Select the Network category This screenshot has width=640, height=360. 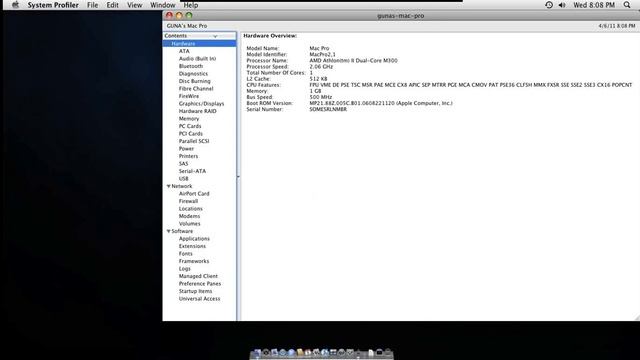(x=181, y=186)
